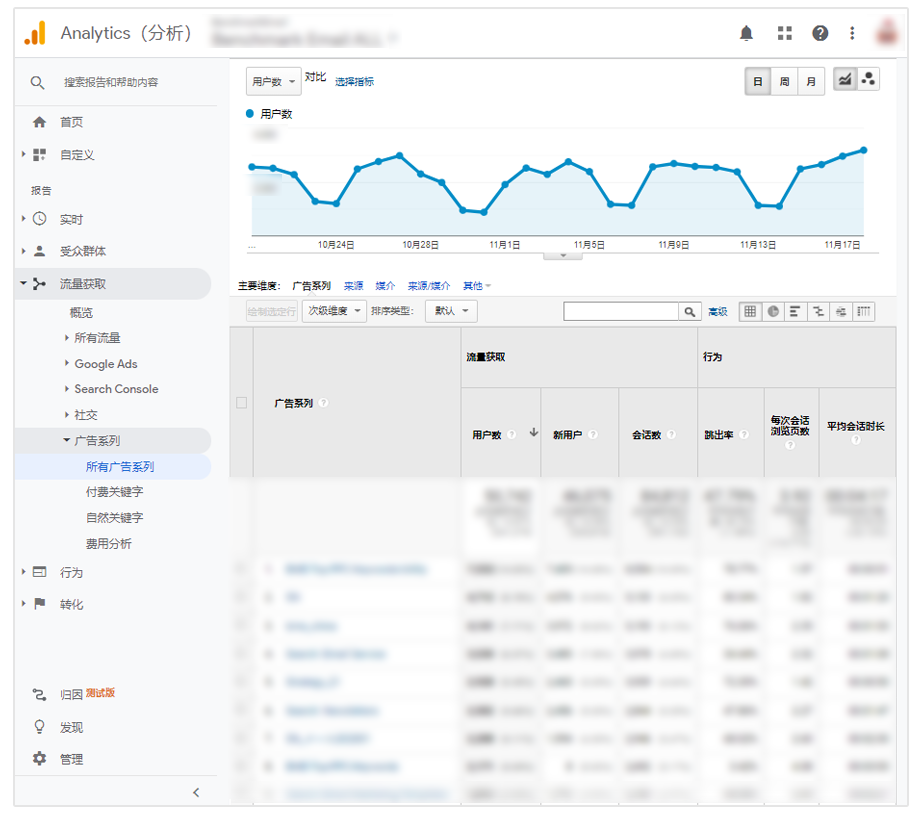Collapse the left sidebar with the arrow
922x814 pixels.
tap(196, 792)
